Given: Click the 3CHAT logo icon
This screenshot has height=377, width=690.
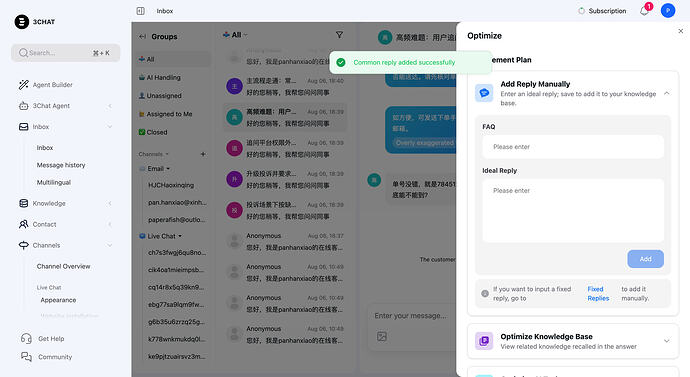Looking at the screenshot, I should pos(22,22).
